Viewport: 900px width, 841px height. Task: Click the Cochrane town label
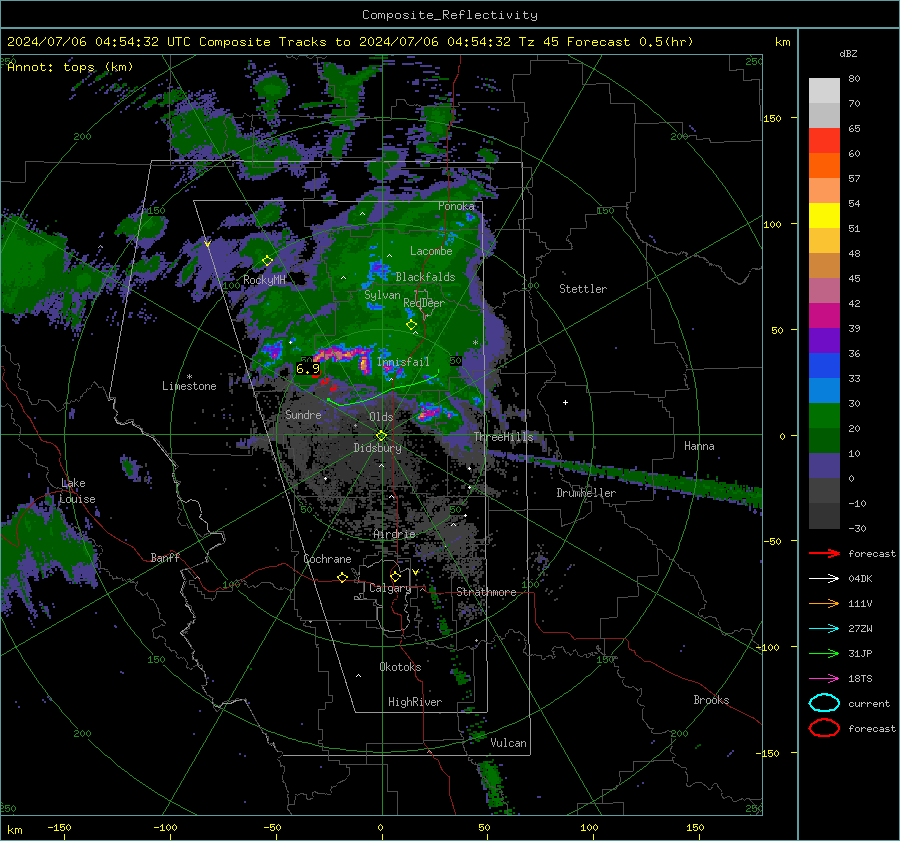tap(327, 559)
